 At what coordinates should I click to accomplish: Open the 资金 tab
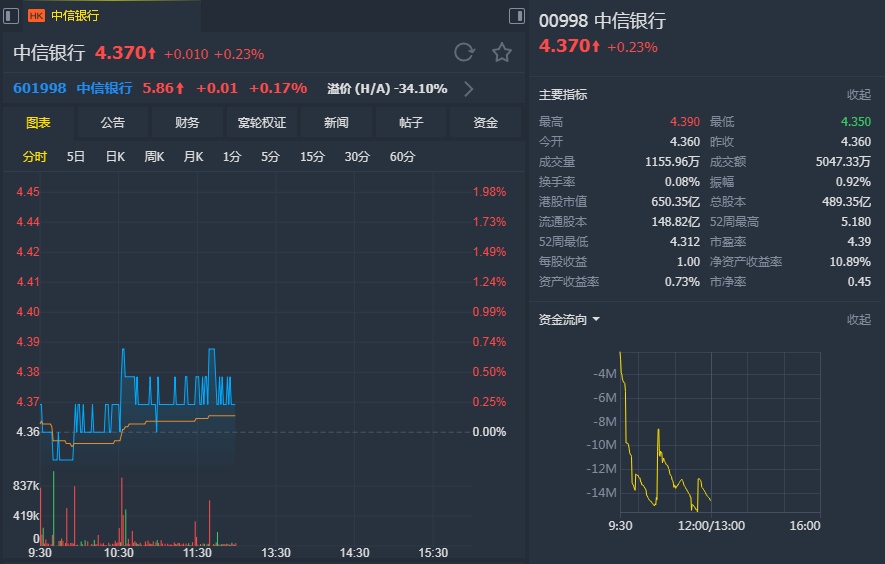(x=485, y=123)
